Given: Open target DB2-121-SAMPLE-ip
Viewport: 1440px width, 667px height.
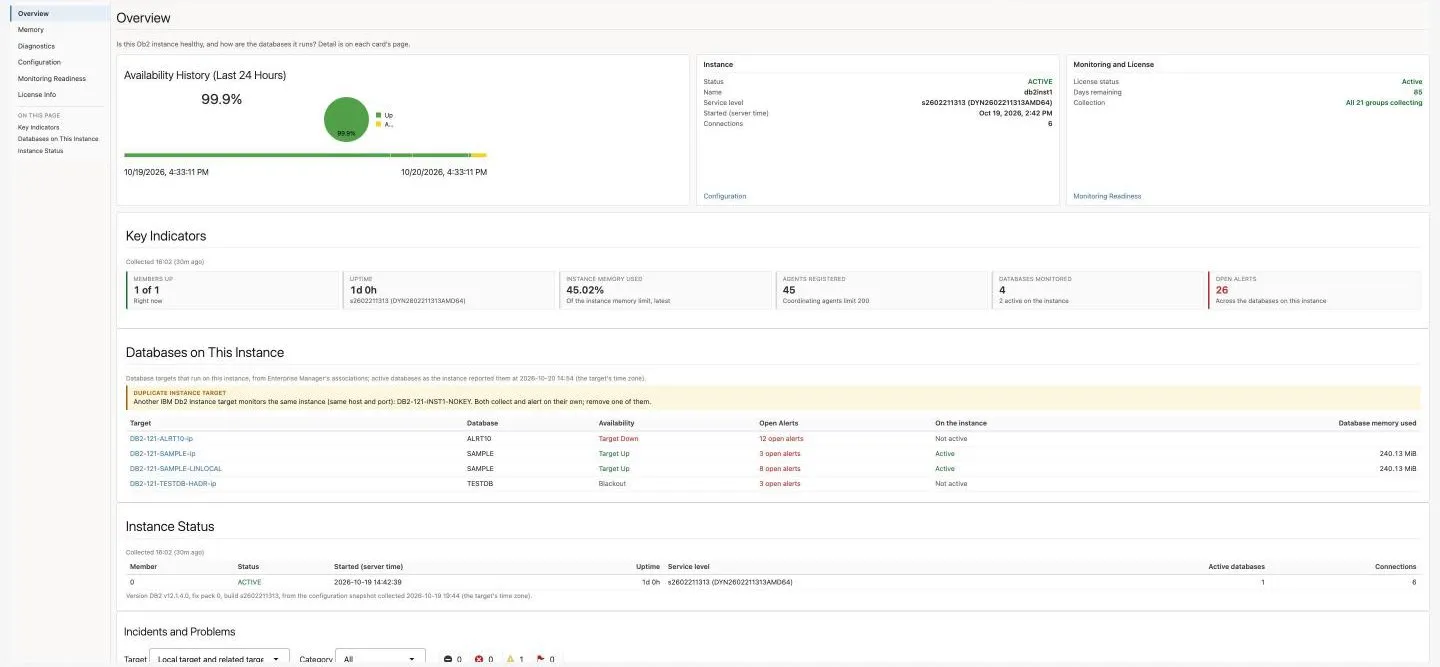Looking at the screenshot, I should 162,453.
